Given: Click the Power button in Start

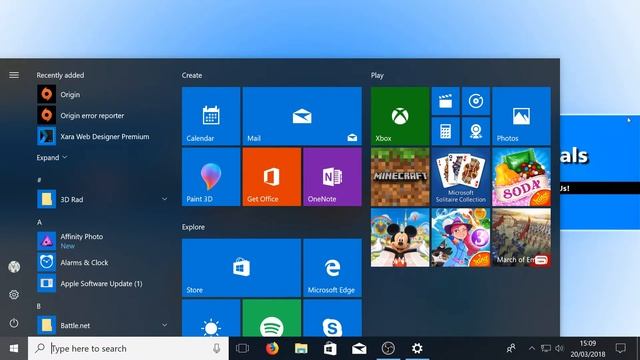Looking at the screenshot, I should click(x=14, y=323).
